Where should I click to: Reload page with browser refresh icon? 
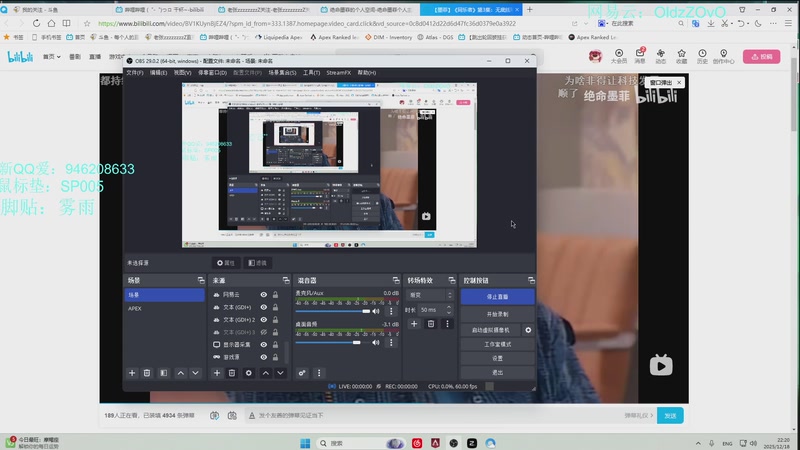[x=36, y=23]
